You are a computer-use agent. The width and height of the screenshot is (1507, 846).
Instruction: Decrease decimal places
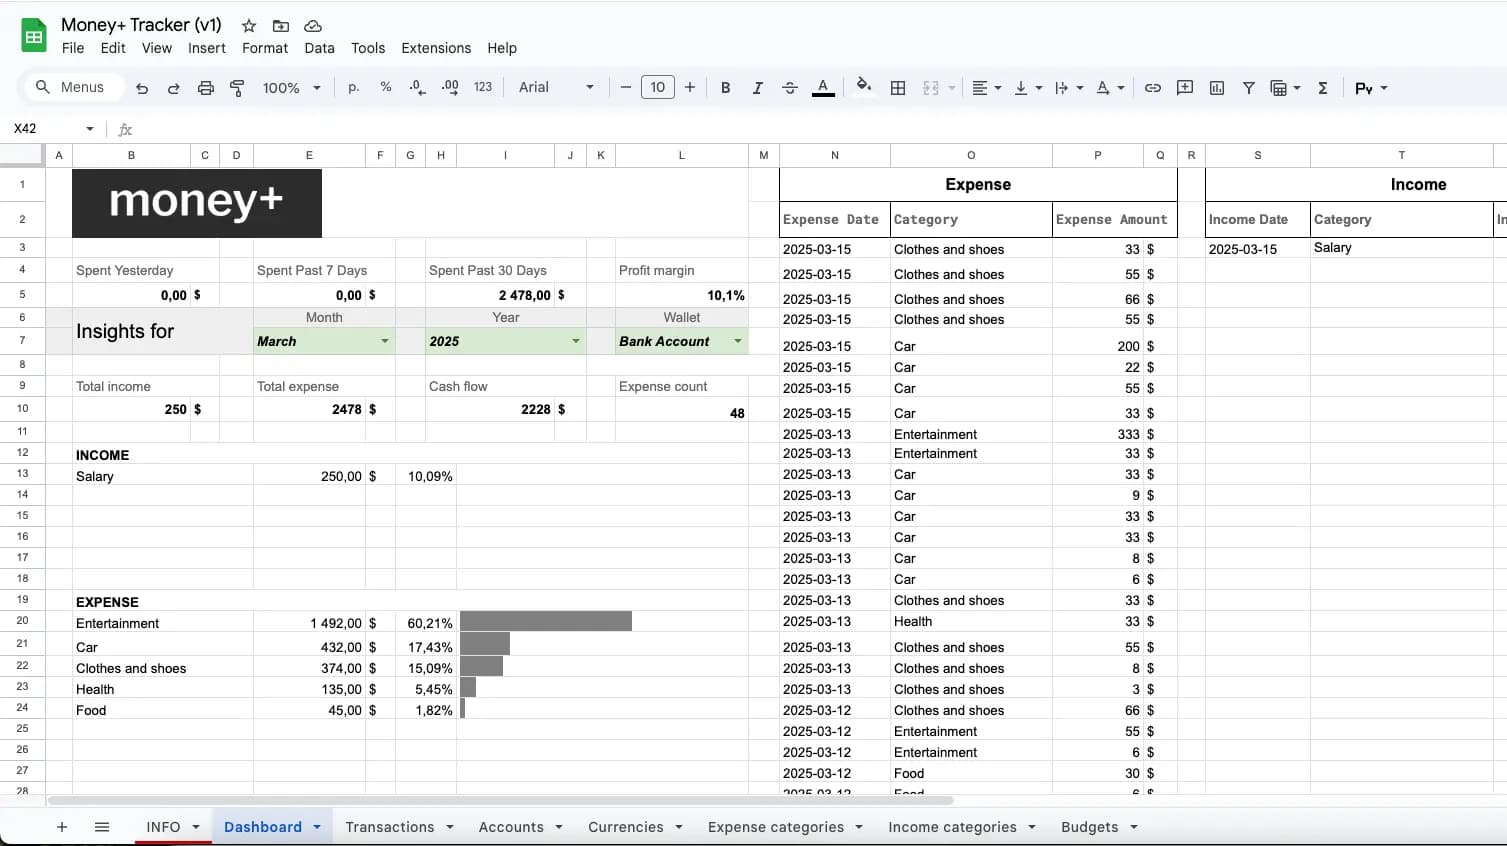tap(418, 88)
